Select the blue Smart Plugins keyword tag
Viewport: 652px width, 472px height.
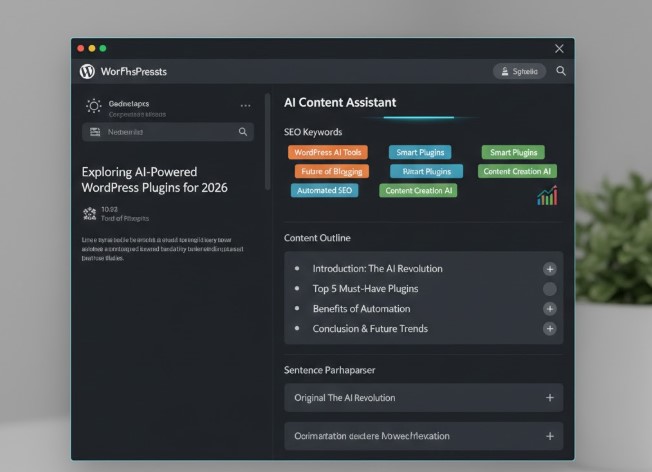[x=420, y=152]
